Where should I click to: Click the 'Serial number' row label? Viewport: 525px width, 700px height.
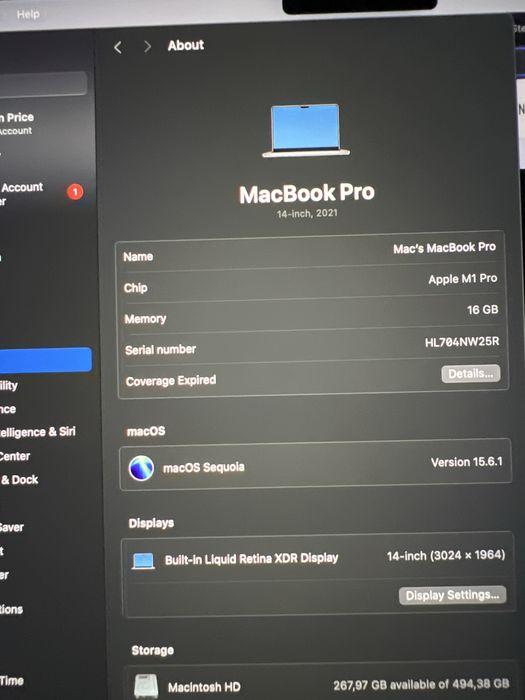point(160,350)
